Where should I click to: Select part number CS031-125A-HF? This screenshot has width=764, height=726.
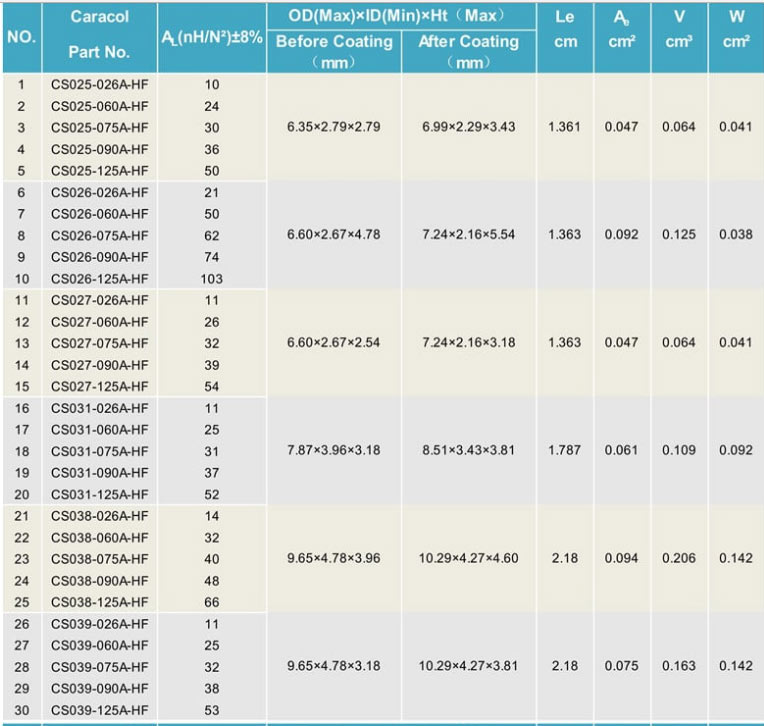pos(99,495)
